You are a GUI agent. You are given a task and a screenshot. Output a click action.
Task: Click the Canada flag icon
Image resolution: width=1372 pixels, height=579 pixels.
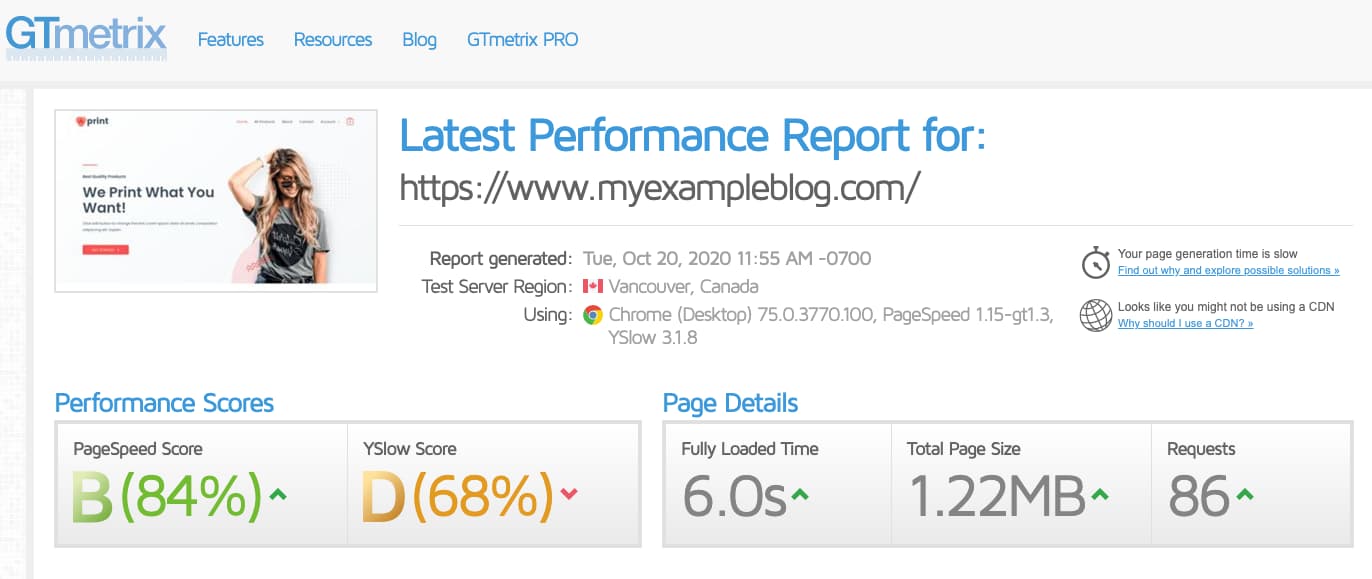[x=593, y=286]
